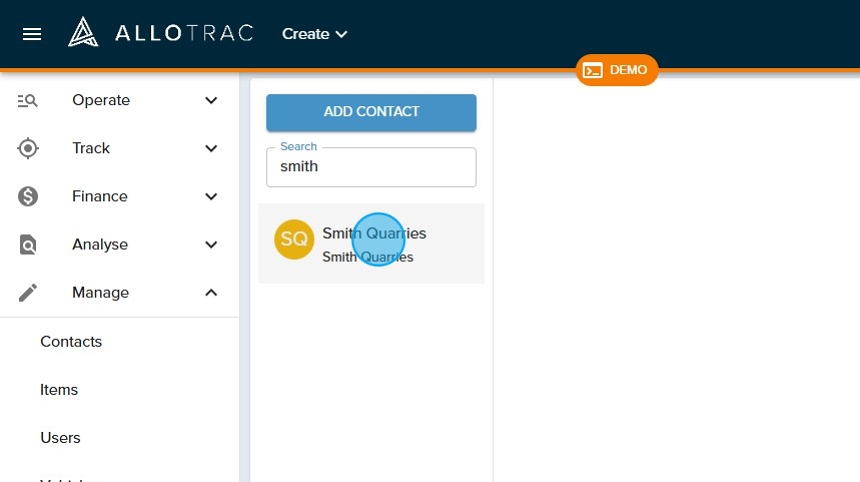The image size is (860, 482).
Task: Click the Allotrac logo
Action: click(160, 33)
